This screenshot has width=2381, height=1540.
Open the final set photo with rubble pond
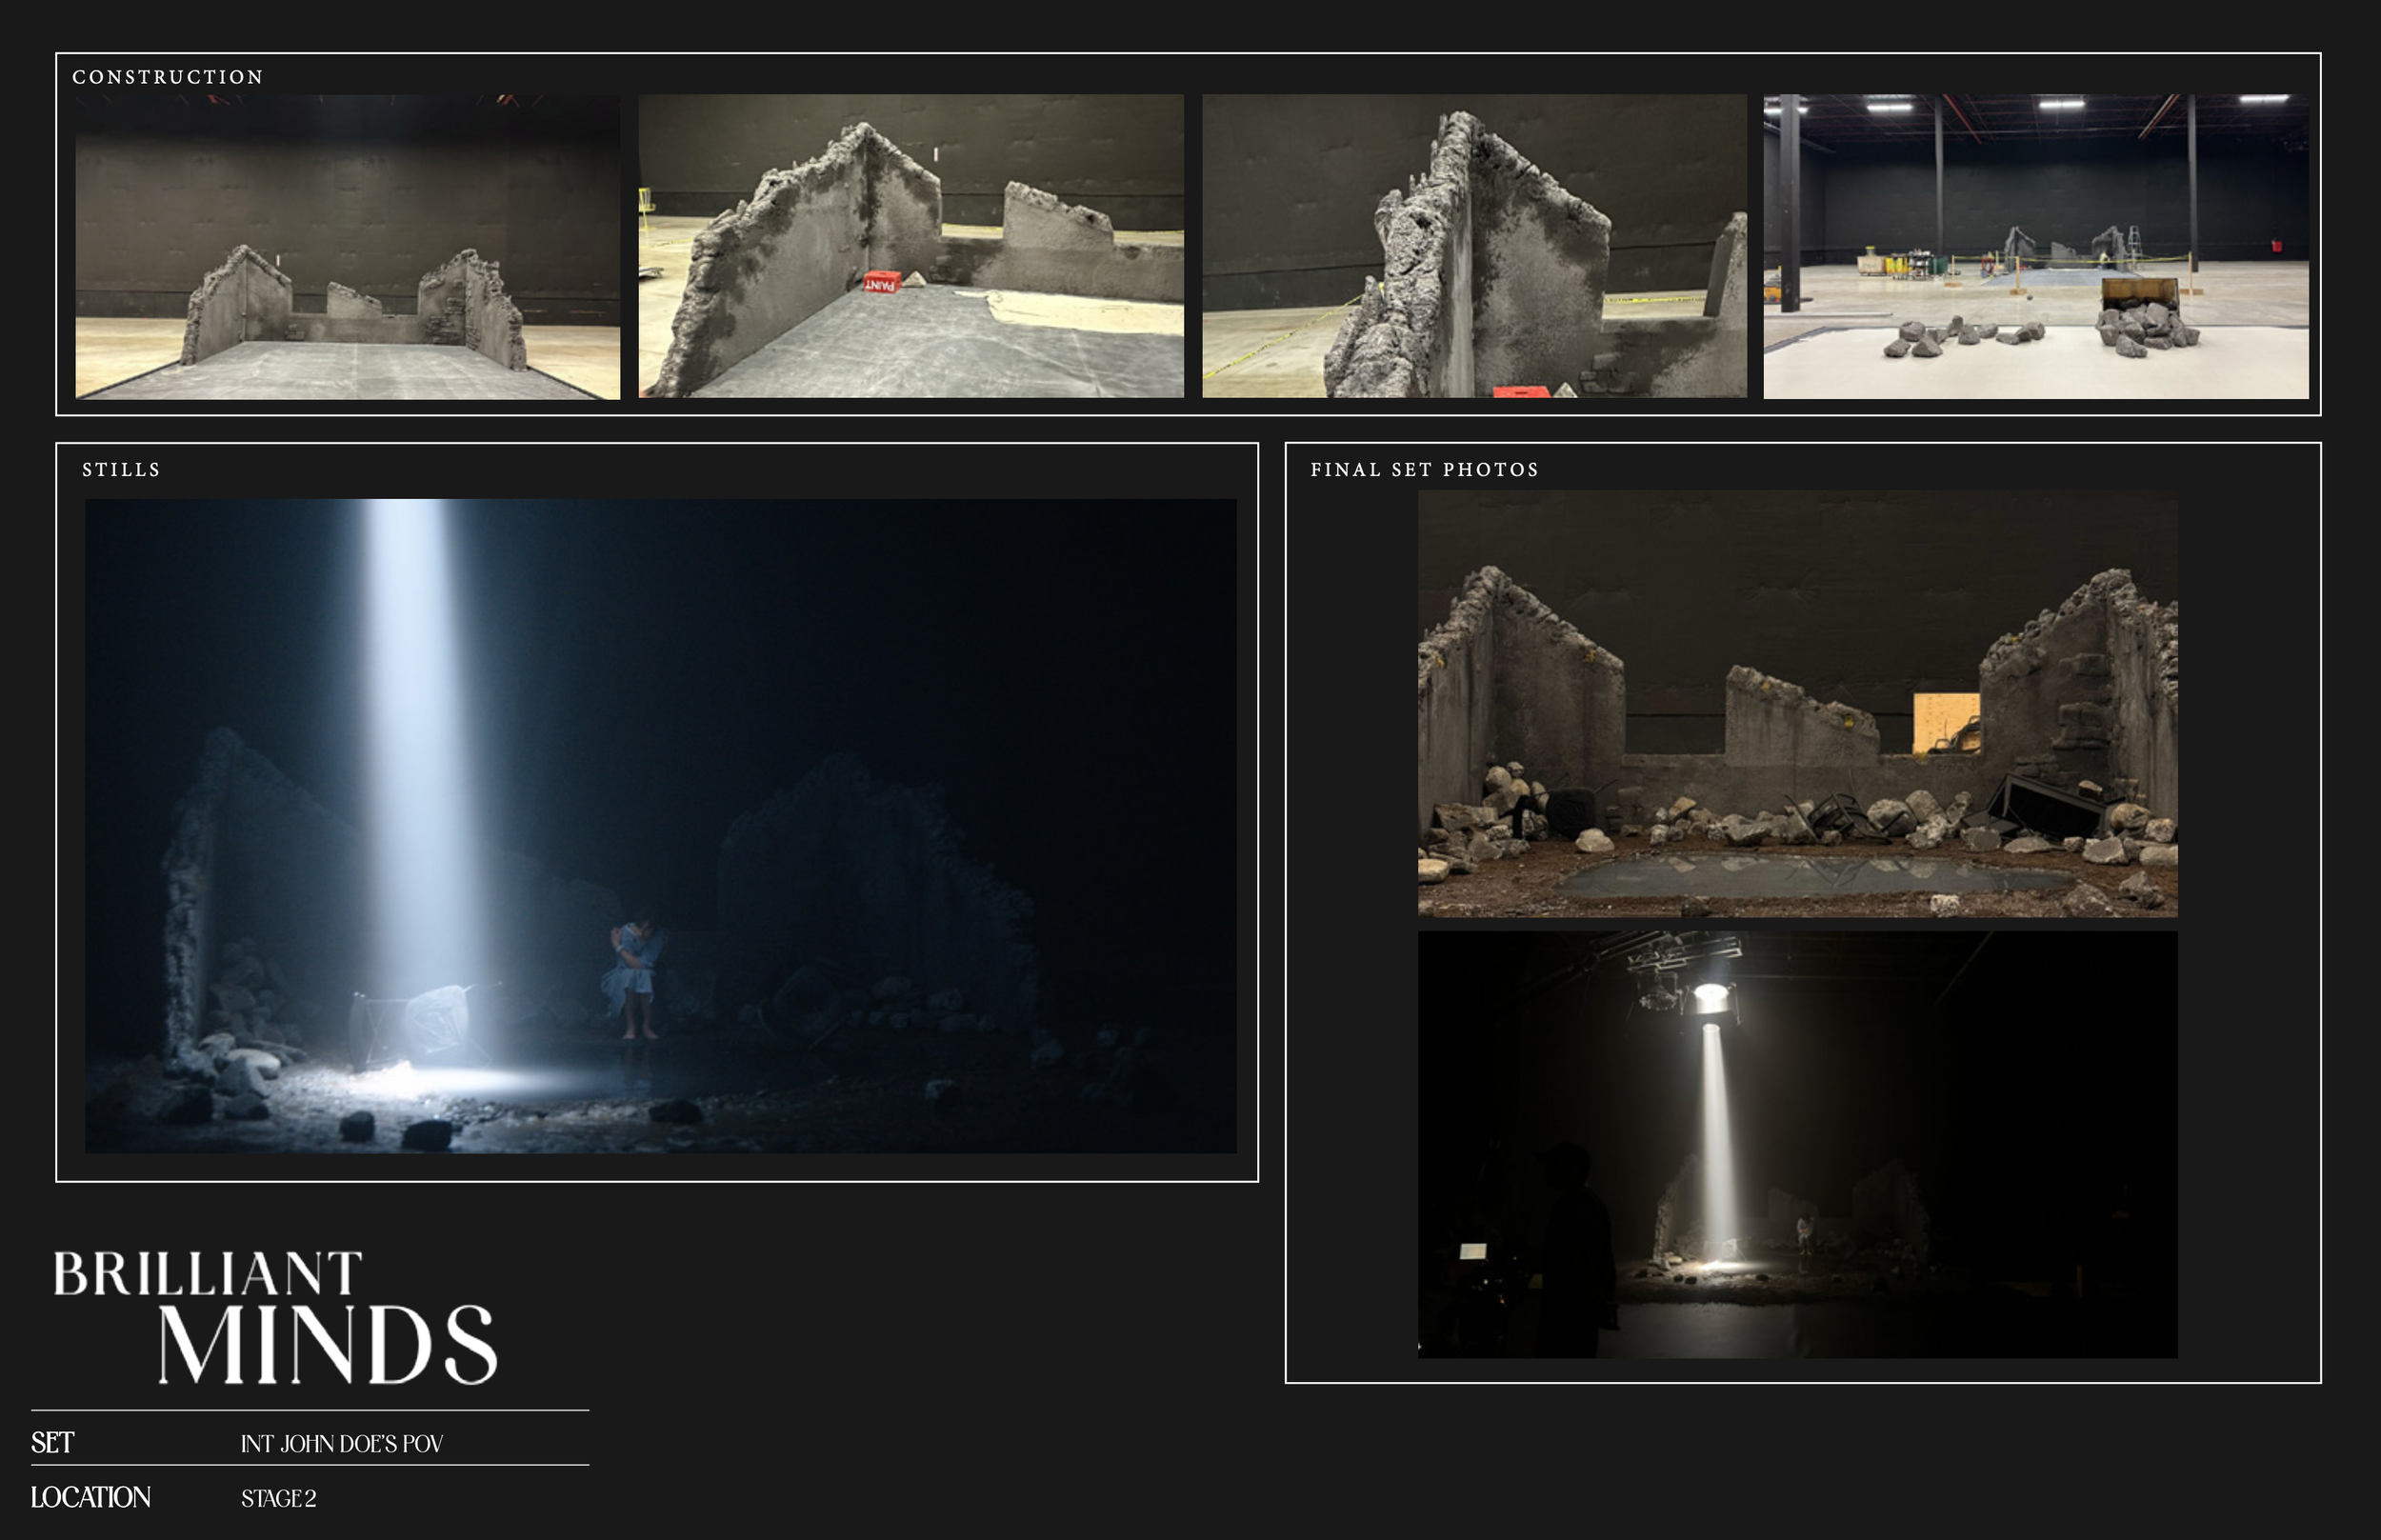pos(1797,703)
